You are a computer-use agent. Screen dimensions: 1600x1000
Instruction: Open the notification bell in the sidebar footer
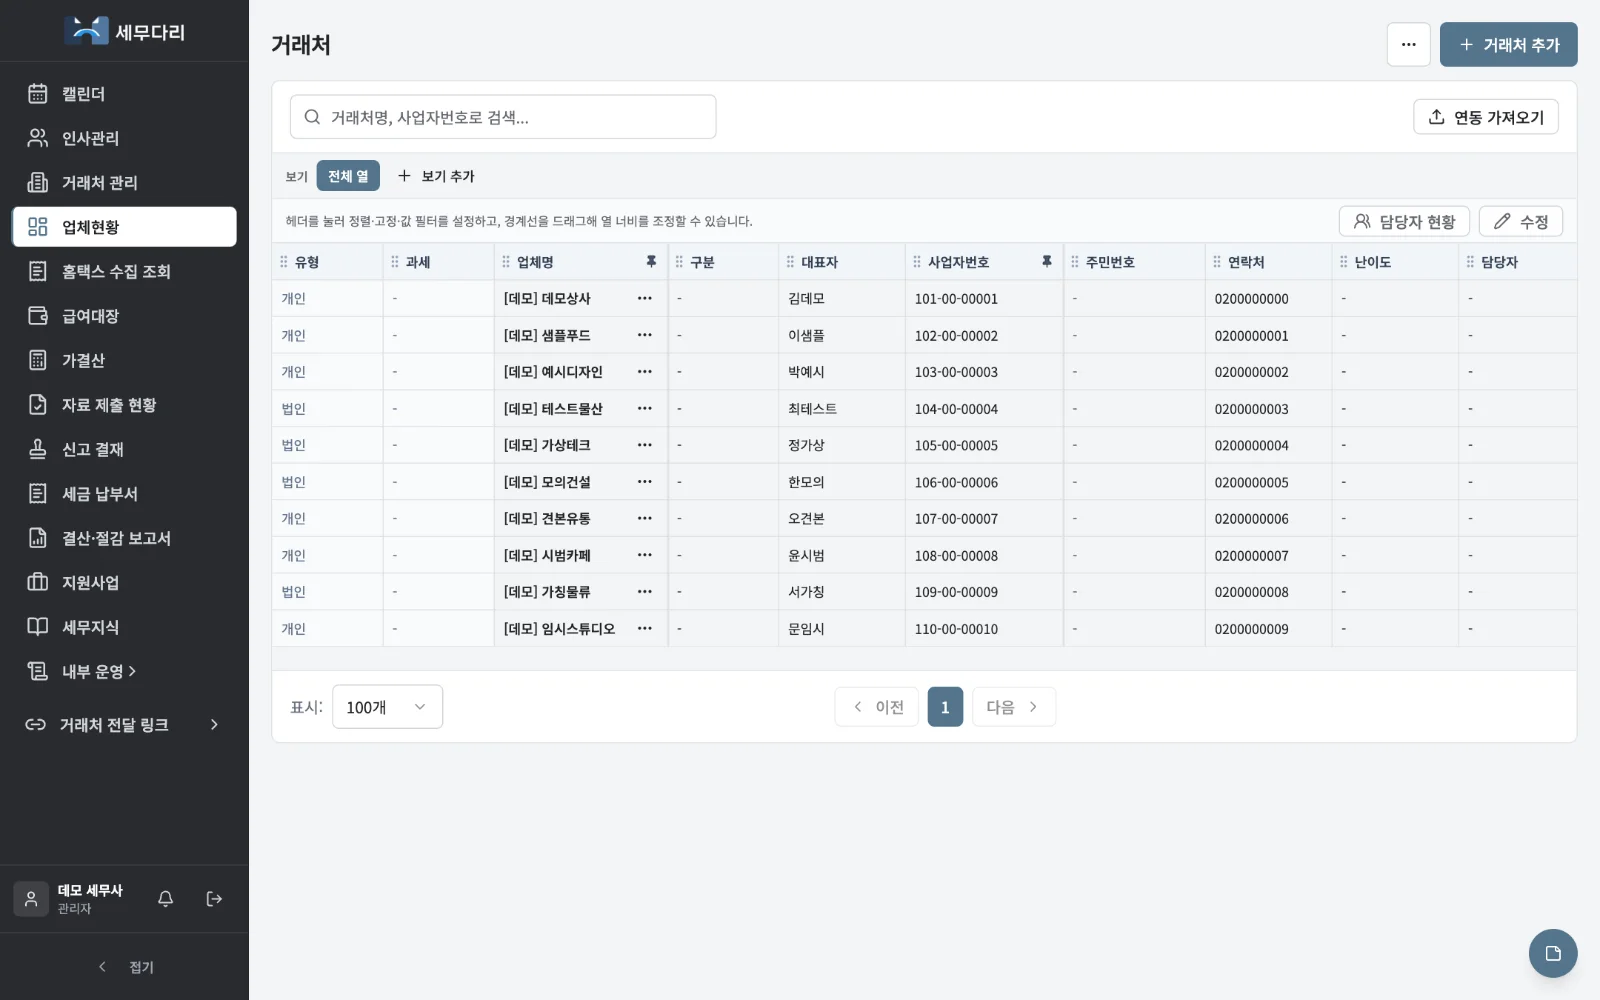[x=166, y=899]
